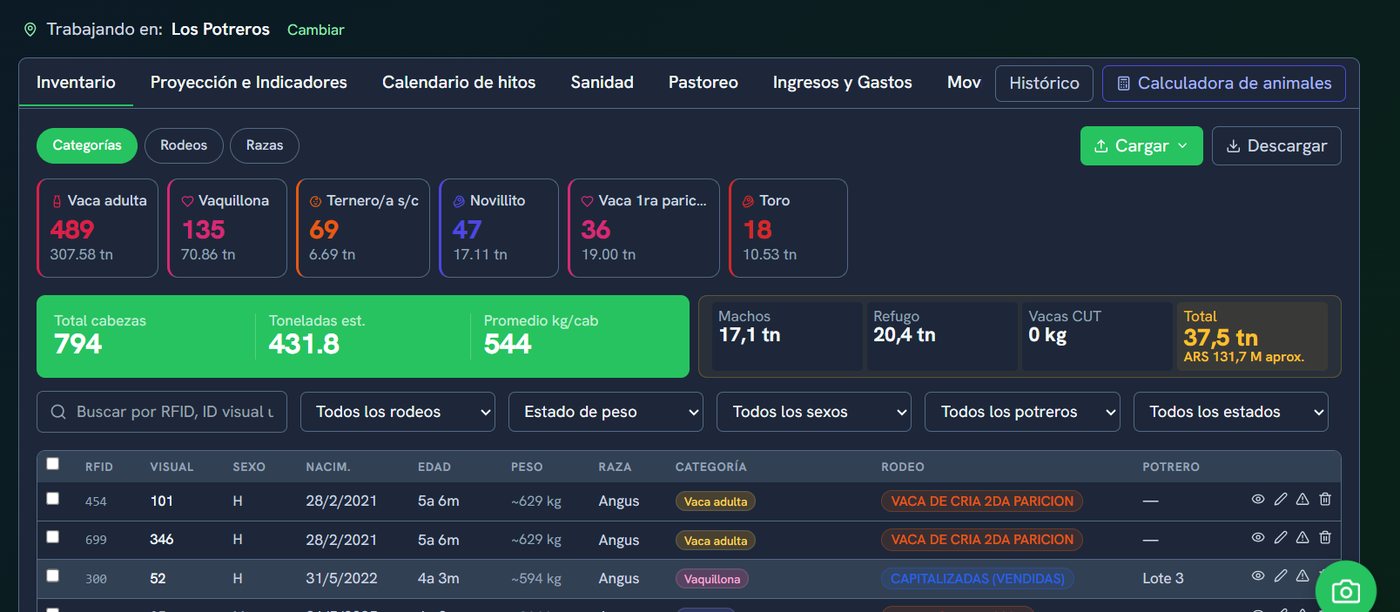Click the calculator icon in Calculadora de animales

click(1124, 84)
